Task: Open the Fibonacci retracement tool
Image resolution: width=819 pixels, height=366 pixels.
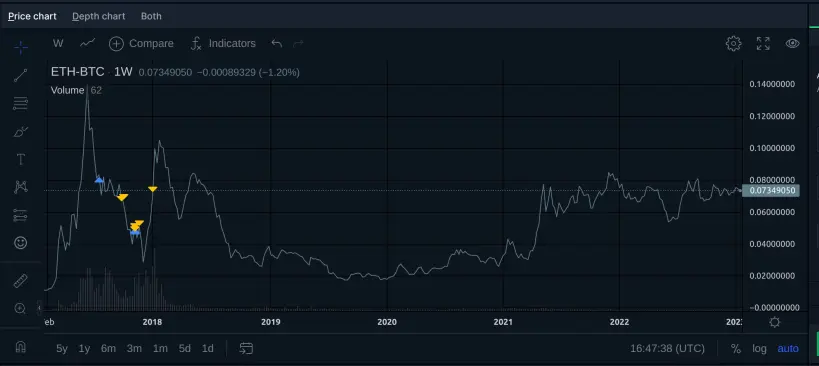Action: coord(21,103)
